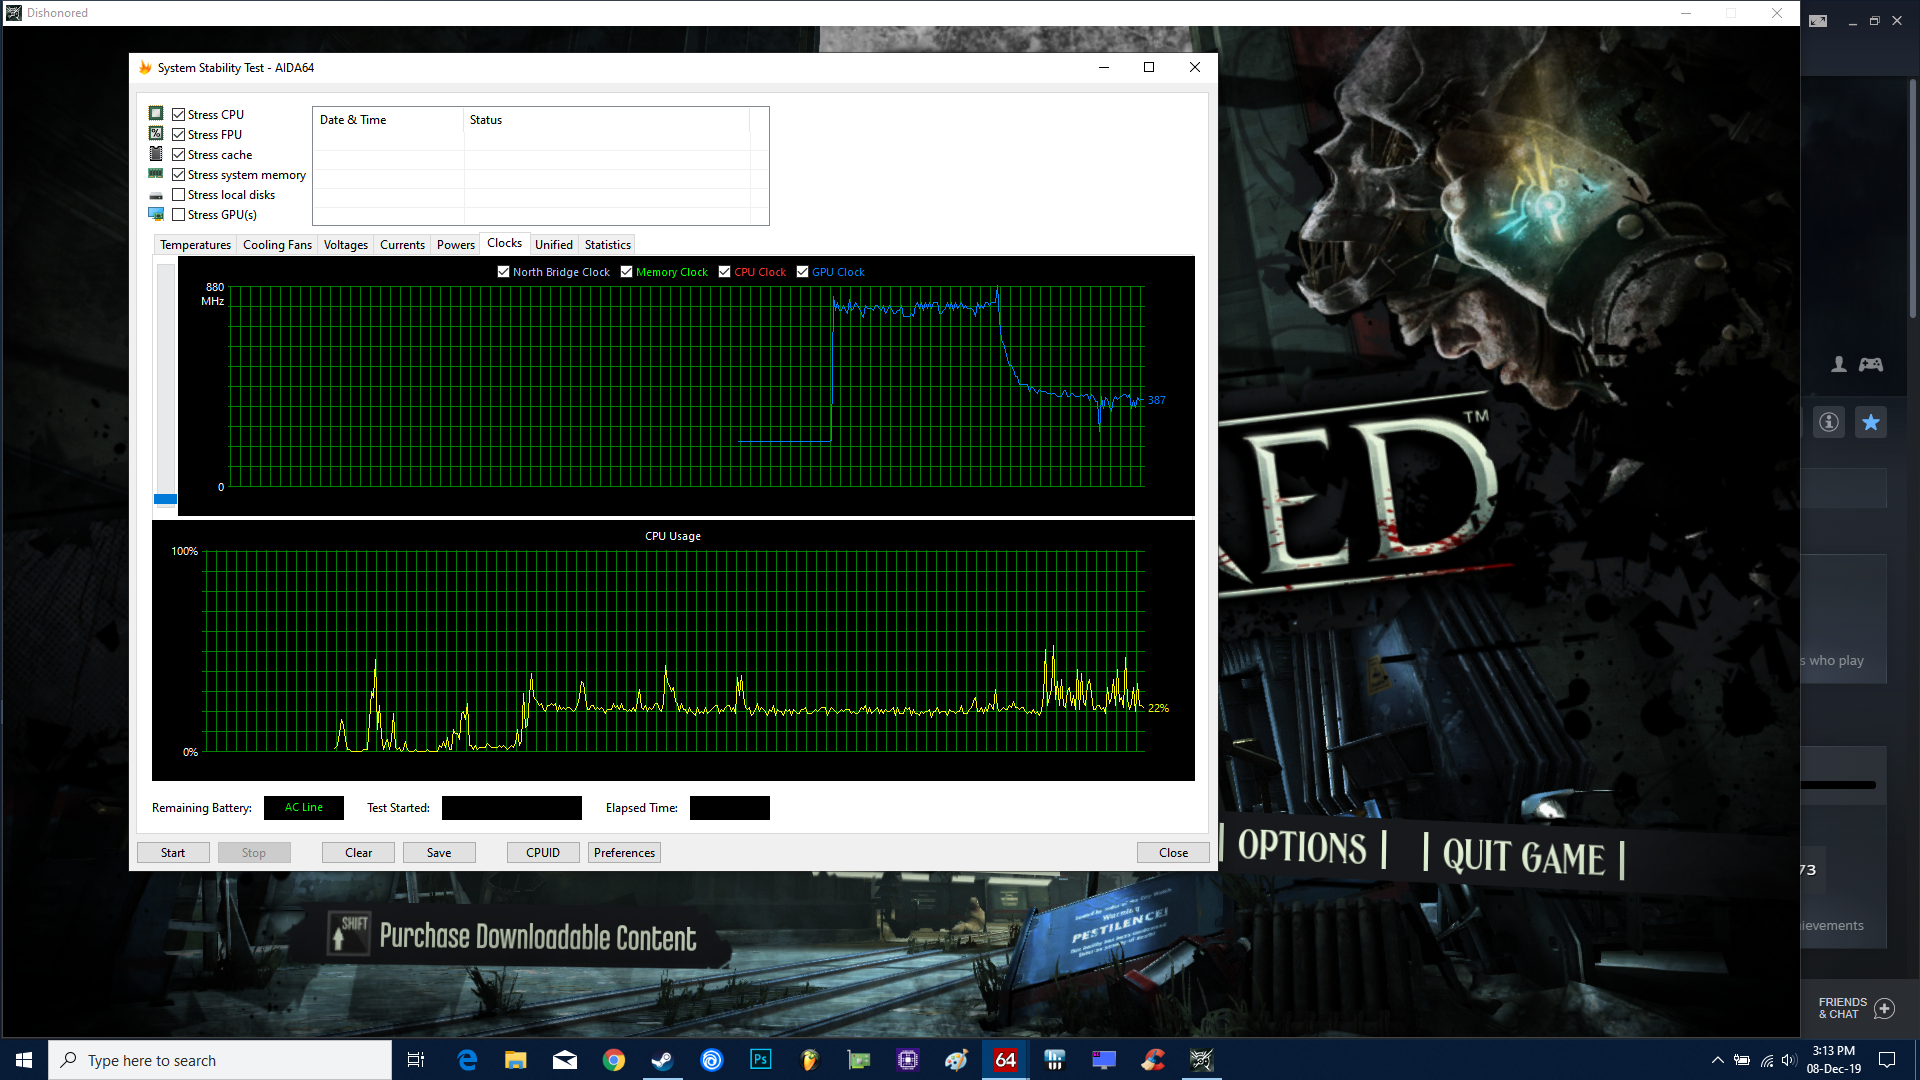Screen dimensions: 1920x1080
Task: Open Google Chrome from taskbar
Action: coord(614,1060)
